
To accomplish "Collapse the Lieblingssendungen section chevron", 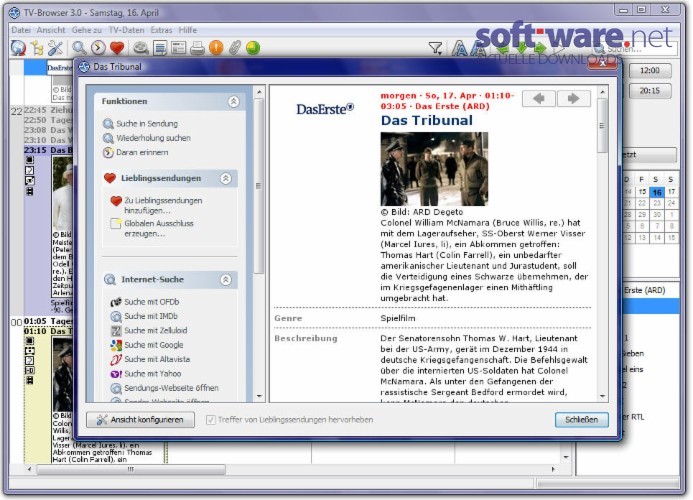I will [x=226, y=179].
